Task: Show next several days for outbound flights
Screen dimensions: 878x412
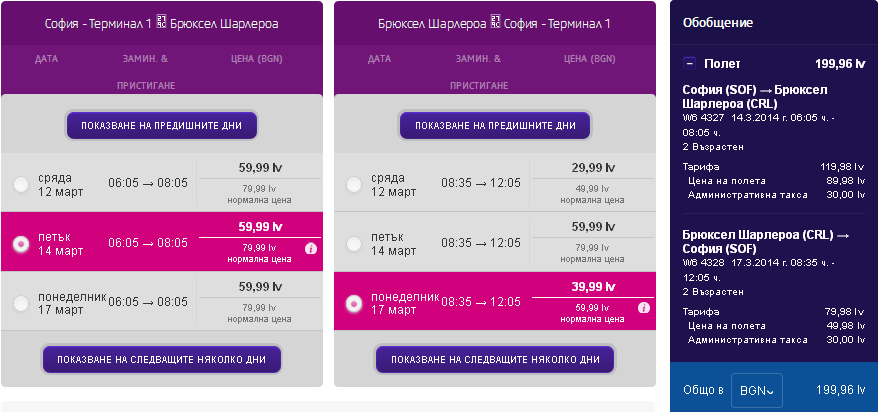Action: pyautogui.click(x=162, y=359)
